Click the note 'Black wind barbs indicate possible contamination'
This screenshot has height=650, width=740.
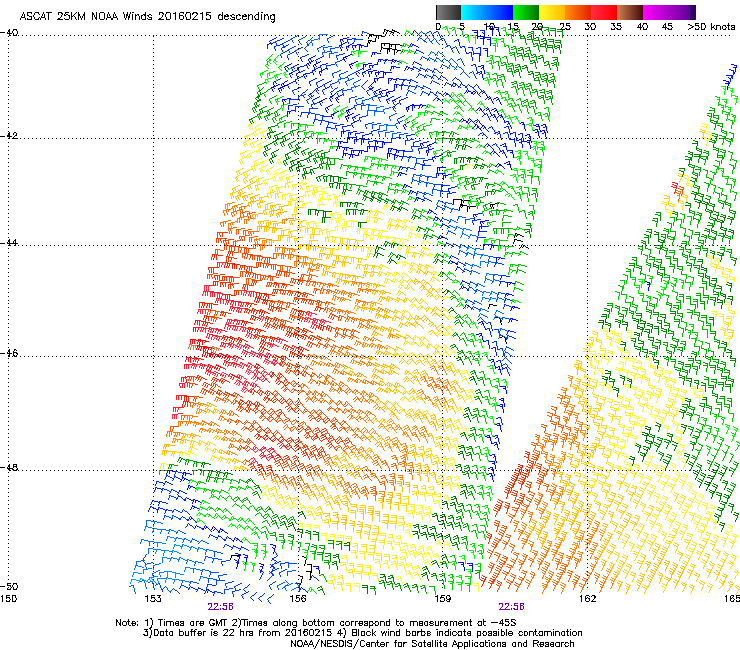coord(467,633)
